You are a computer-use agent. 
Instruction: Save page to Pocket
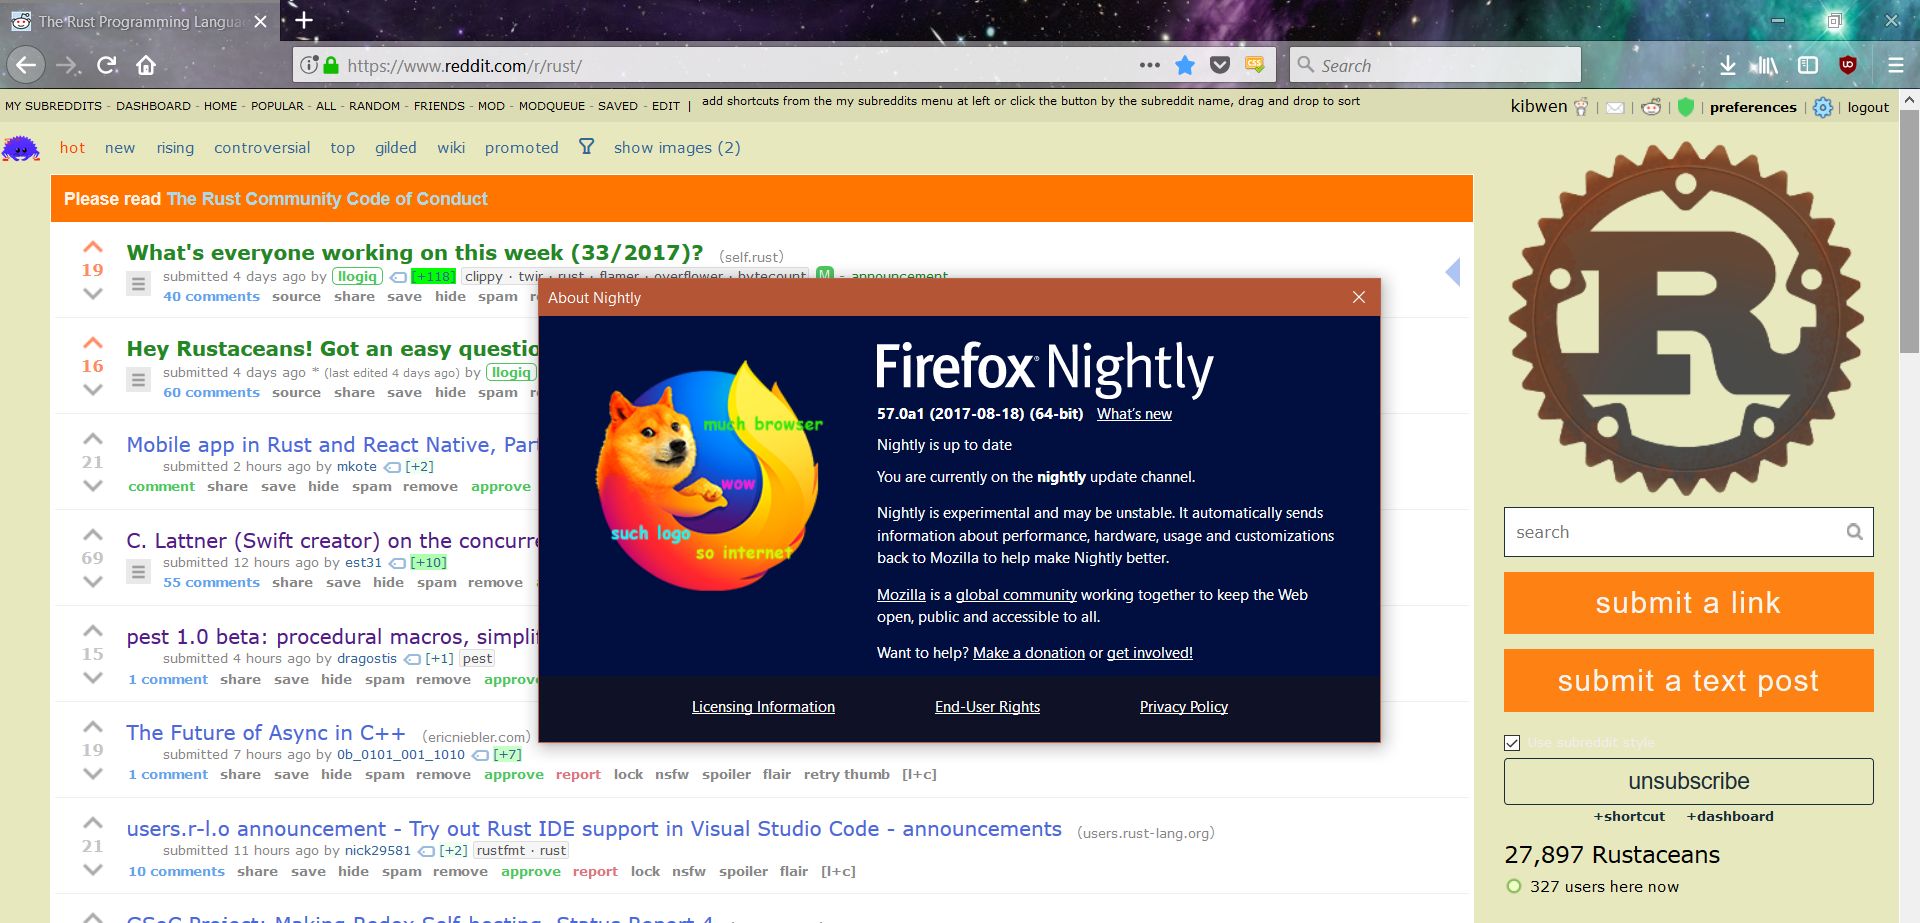(x=1220, y=64)
